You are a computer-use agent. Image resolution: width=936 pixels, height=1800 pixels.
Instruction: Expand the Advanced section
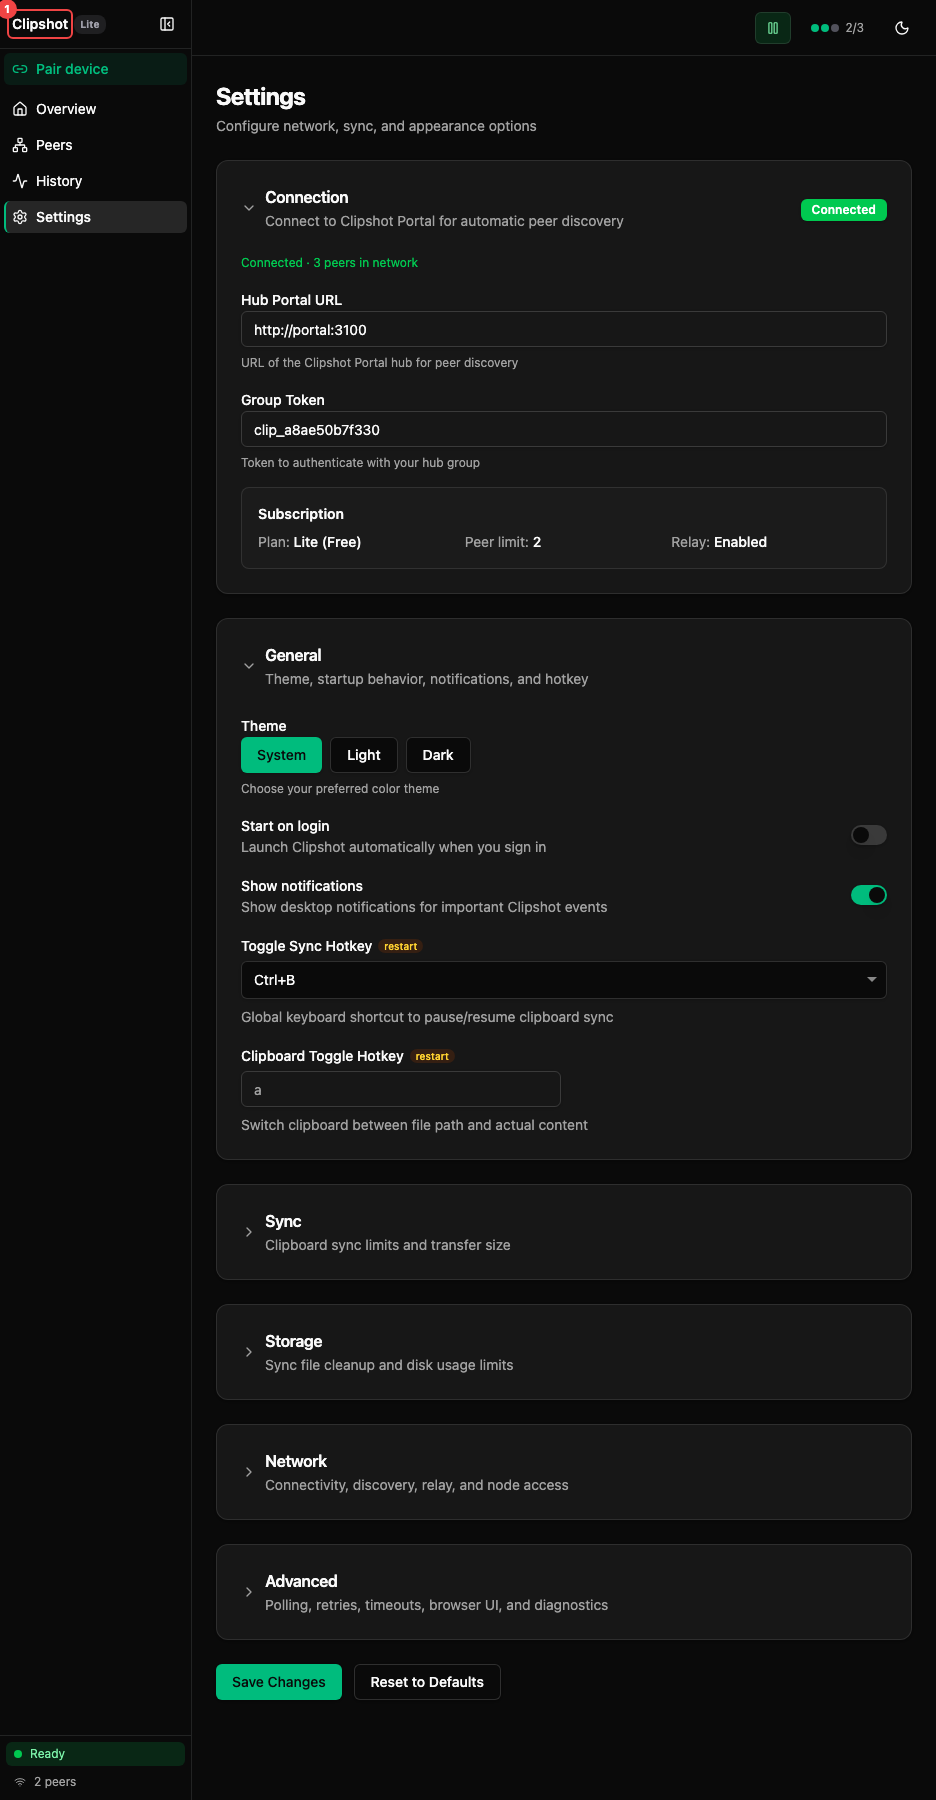(249, 1592)
